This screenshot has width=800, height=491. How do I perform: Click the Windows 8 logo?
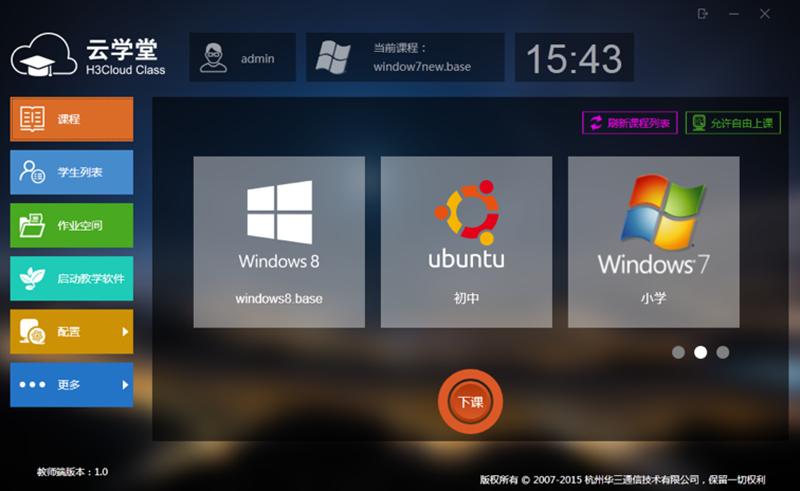point(280,212)
